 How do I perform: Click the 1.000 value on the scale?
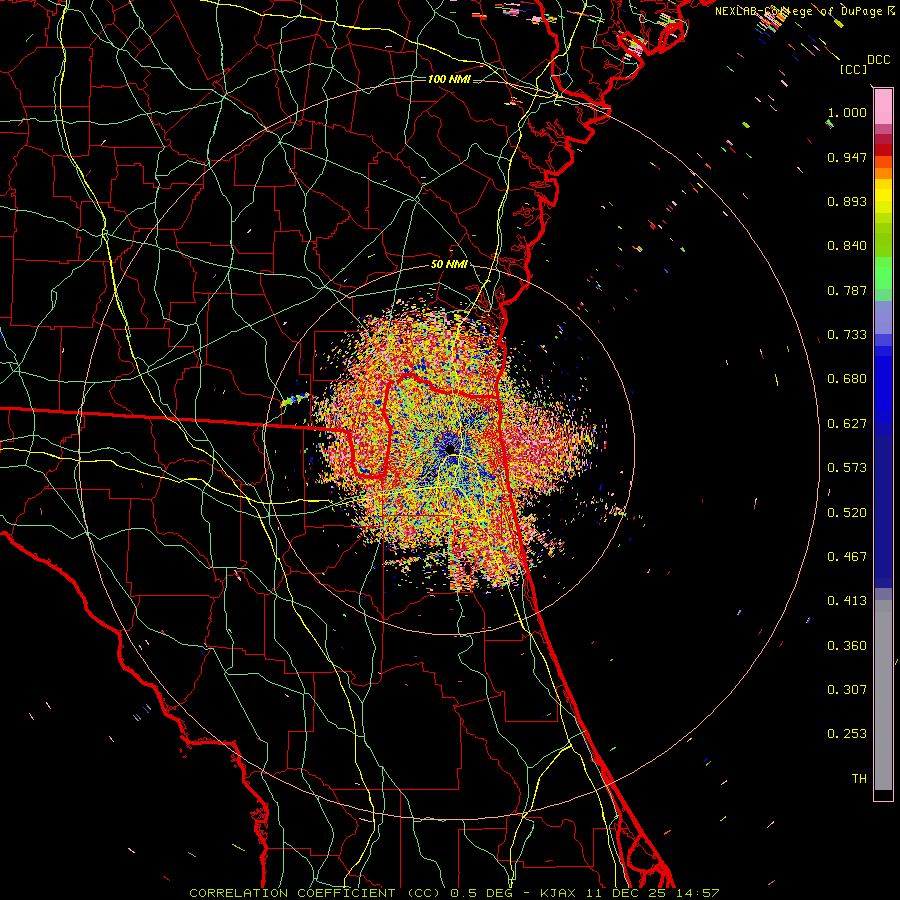coord(847,112)
